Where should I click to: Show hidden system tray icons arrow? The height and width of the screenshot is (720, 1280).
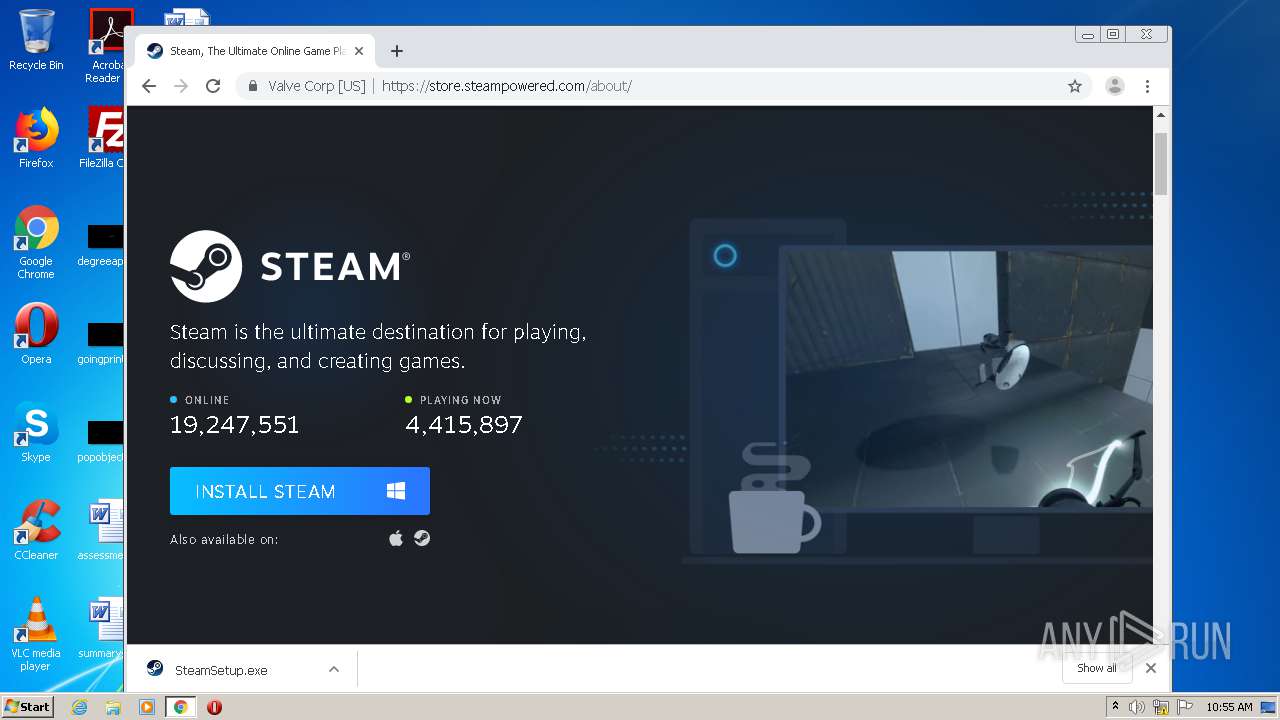click(1116, 707)
